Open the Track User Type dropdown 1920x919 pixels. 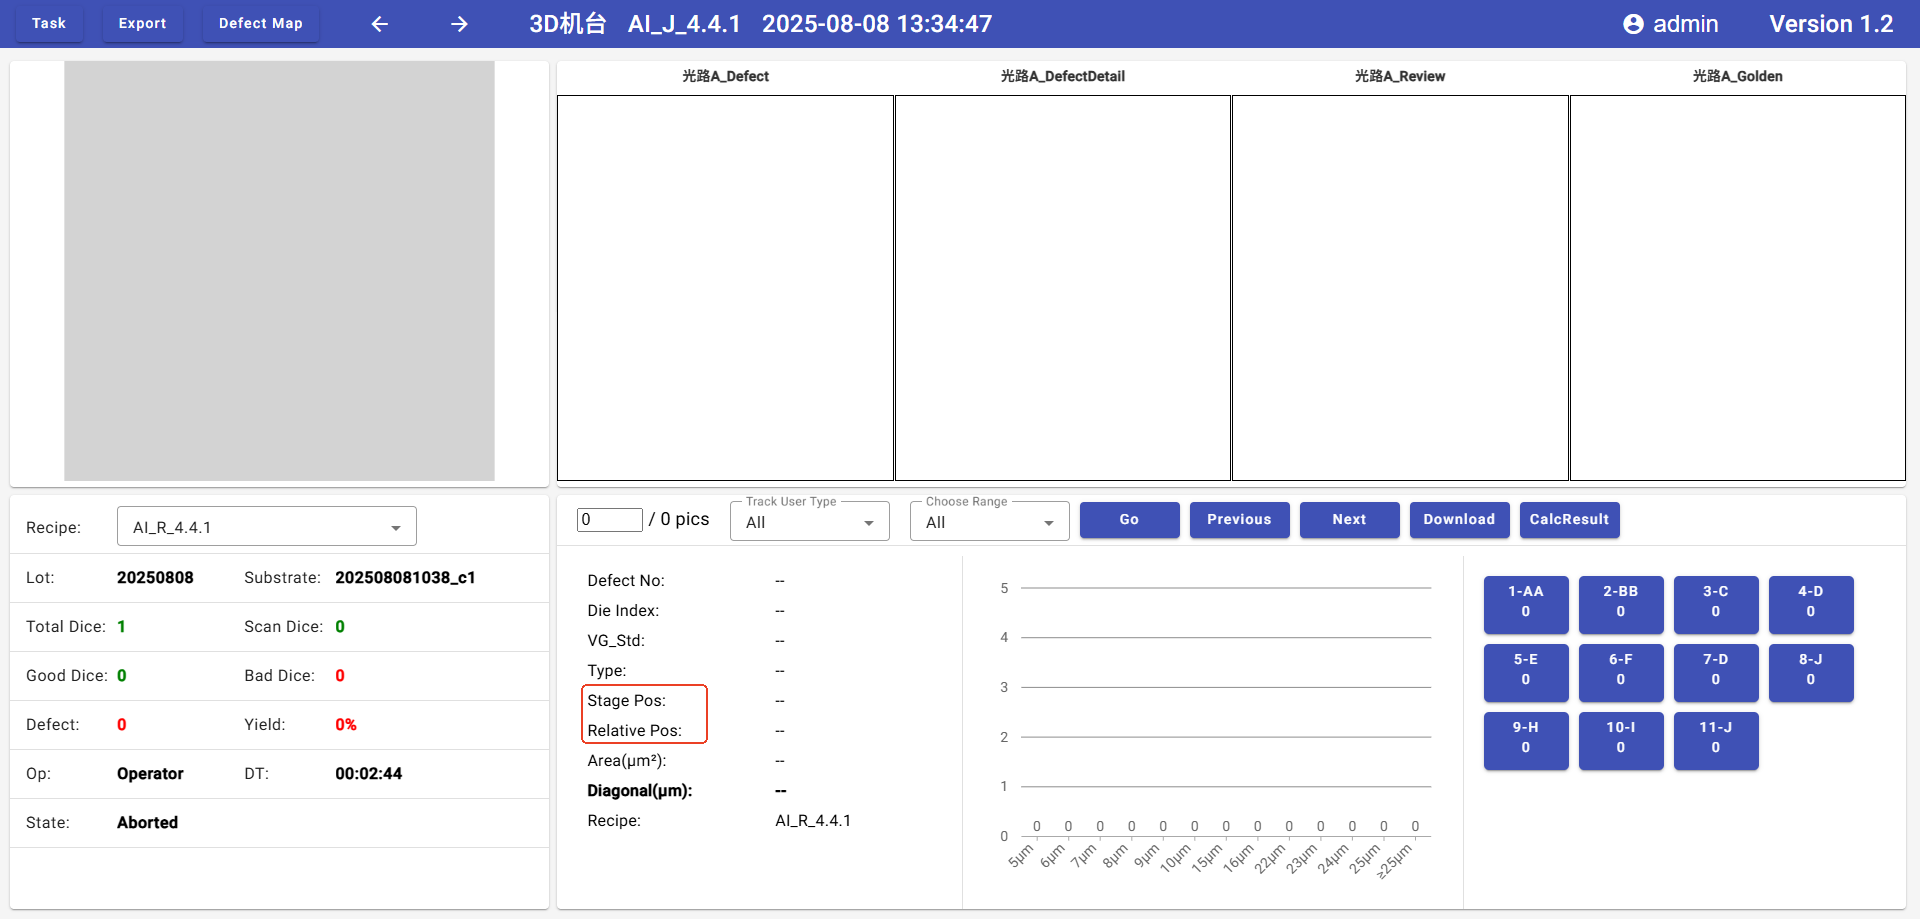[809, 522]
